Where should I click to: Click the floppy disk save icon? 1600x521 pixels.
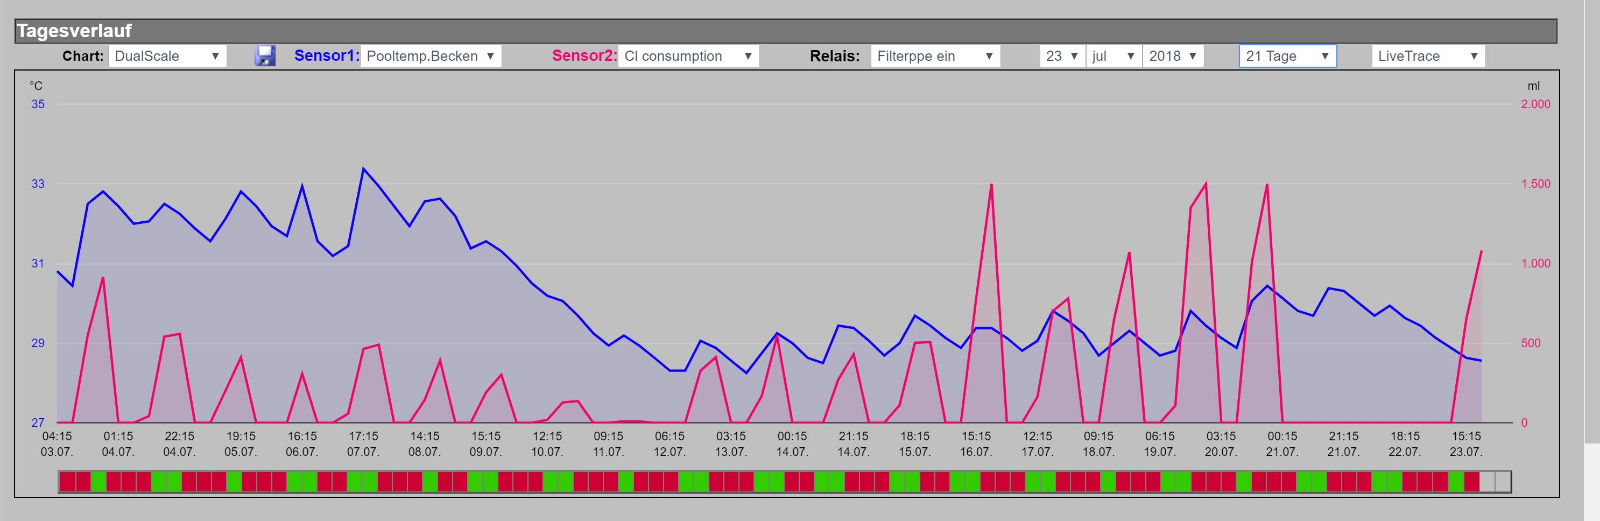pyautogui.click(x=265, y=56)
